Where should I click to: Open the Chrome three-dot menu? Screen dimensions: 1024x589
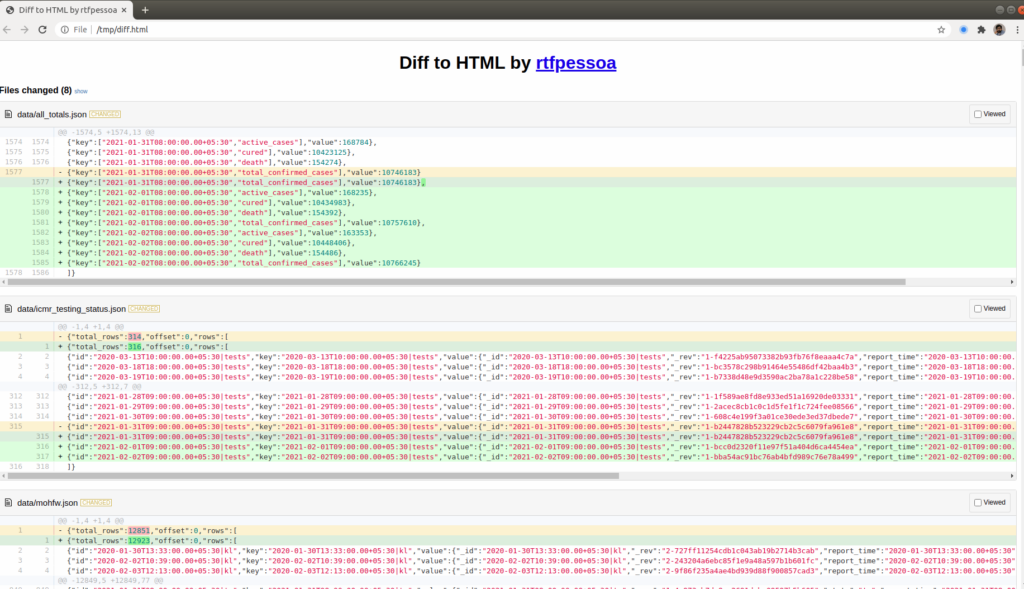pyautogui.click(x=1017, y=29)
